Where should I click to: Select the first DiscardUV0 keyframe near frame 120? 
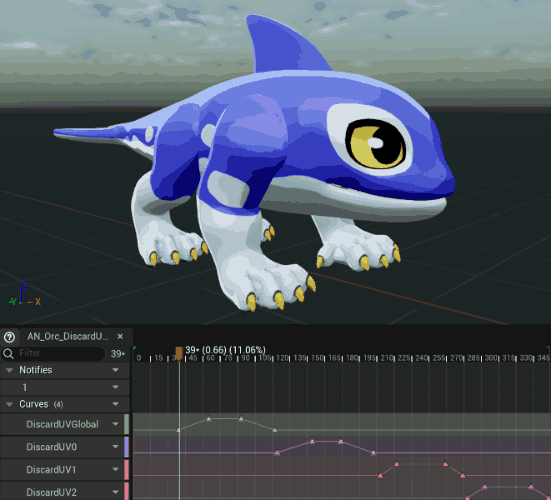[277, 453]
